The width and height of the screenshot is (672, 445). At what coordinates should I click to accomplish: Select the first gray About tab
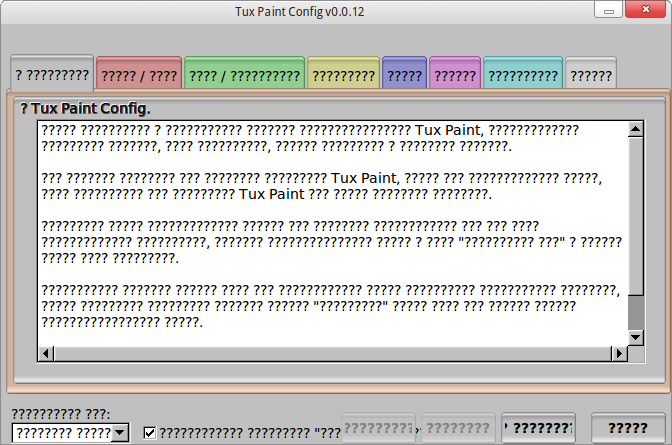pos(52,73)
